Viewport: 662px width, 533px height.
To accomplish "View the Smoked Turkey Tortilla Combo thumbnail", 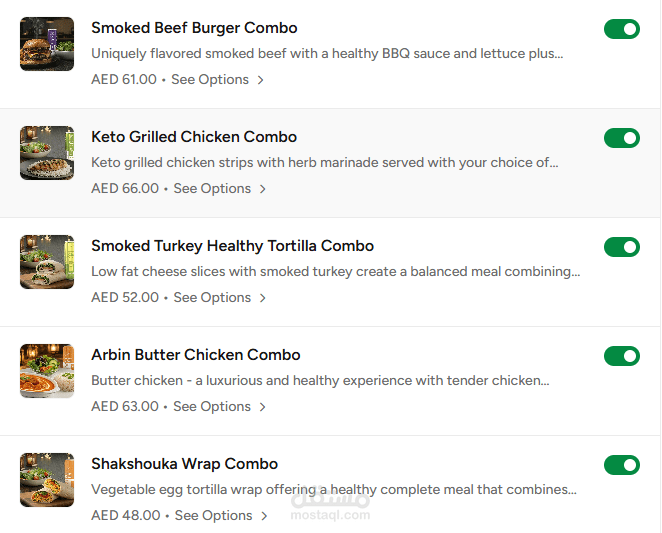I will [x=47, y=262].
